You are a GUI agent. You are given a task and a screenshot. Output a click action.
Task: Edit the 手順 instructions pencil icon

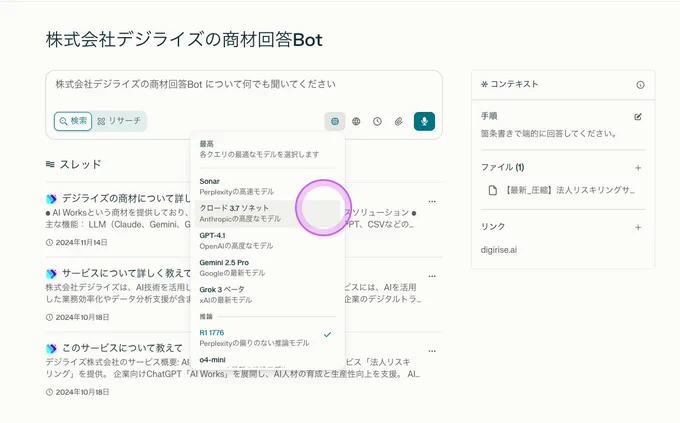[x=638, y=117]
